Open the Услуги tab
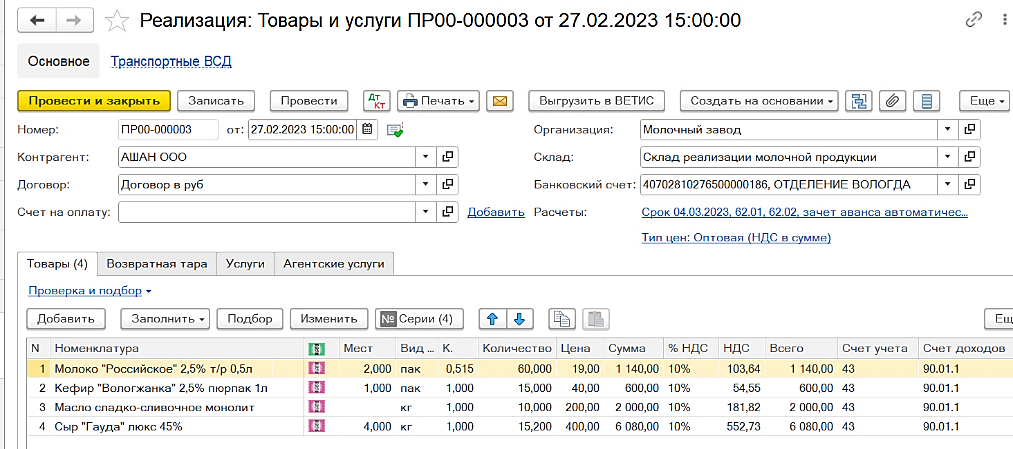The height and width of the screenshot is (449, 1013). (x=245, y=264)
